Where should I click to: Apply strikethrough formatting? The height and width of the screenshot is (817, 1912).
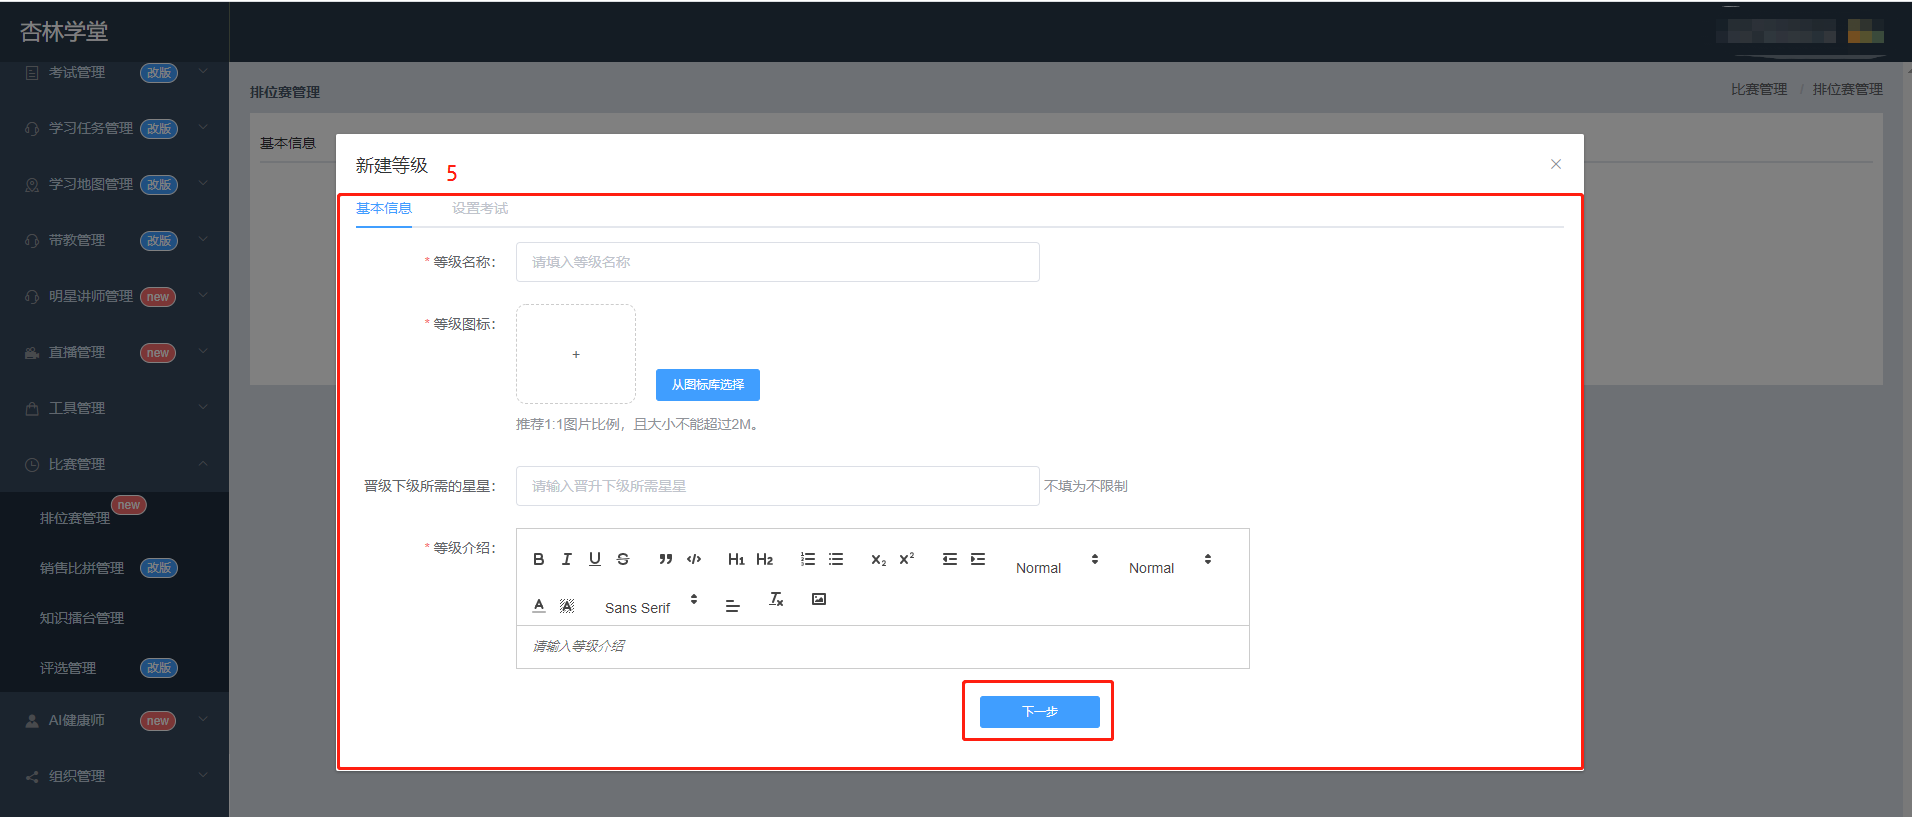coord(623,559)
